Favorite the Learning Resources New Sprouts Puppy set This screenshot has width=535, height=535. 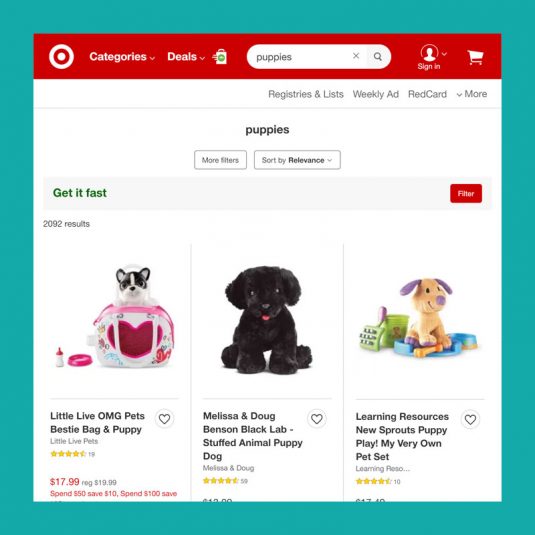click(470, 419)
